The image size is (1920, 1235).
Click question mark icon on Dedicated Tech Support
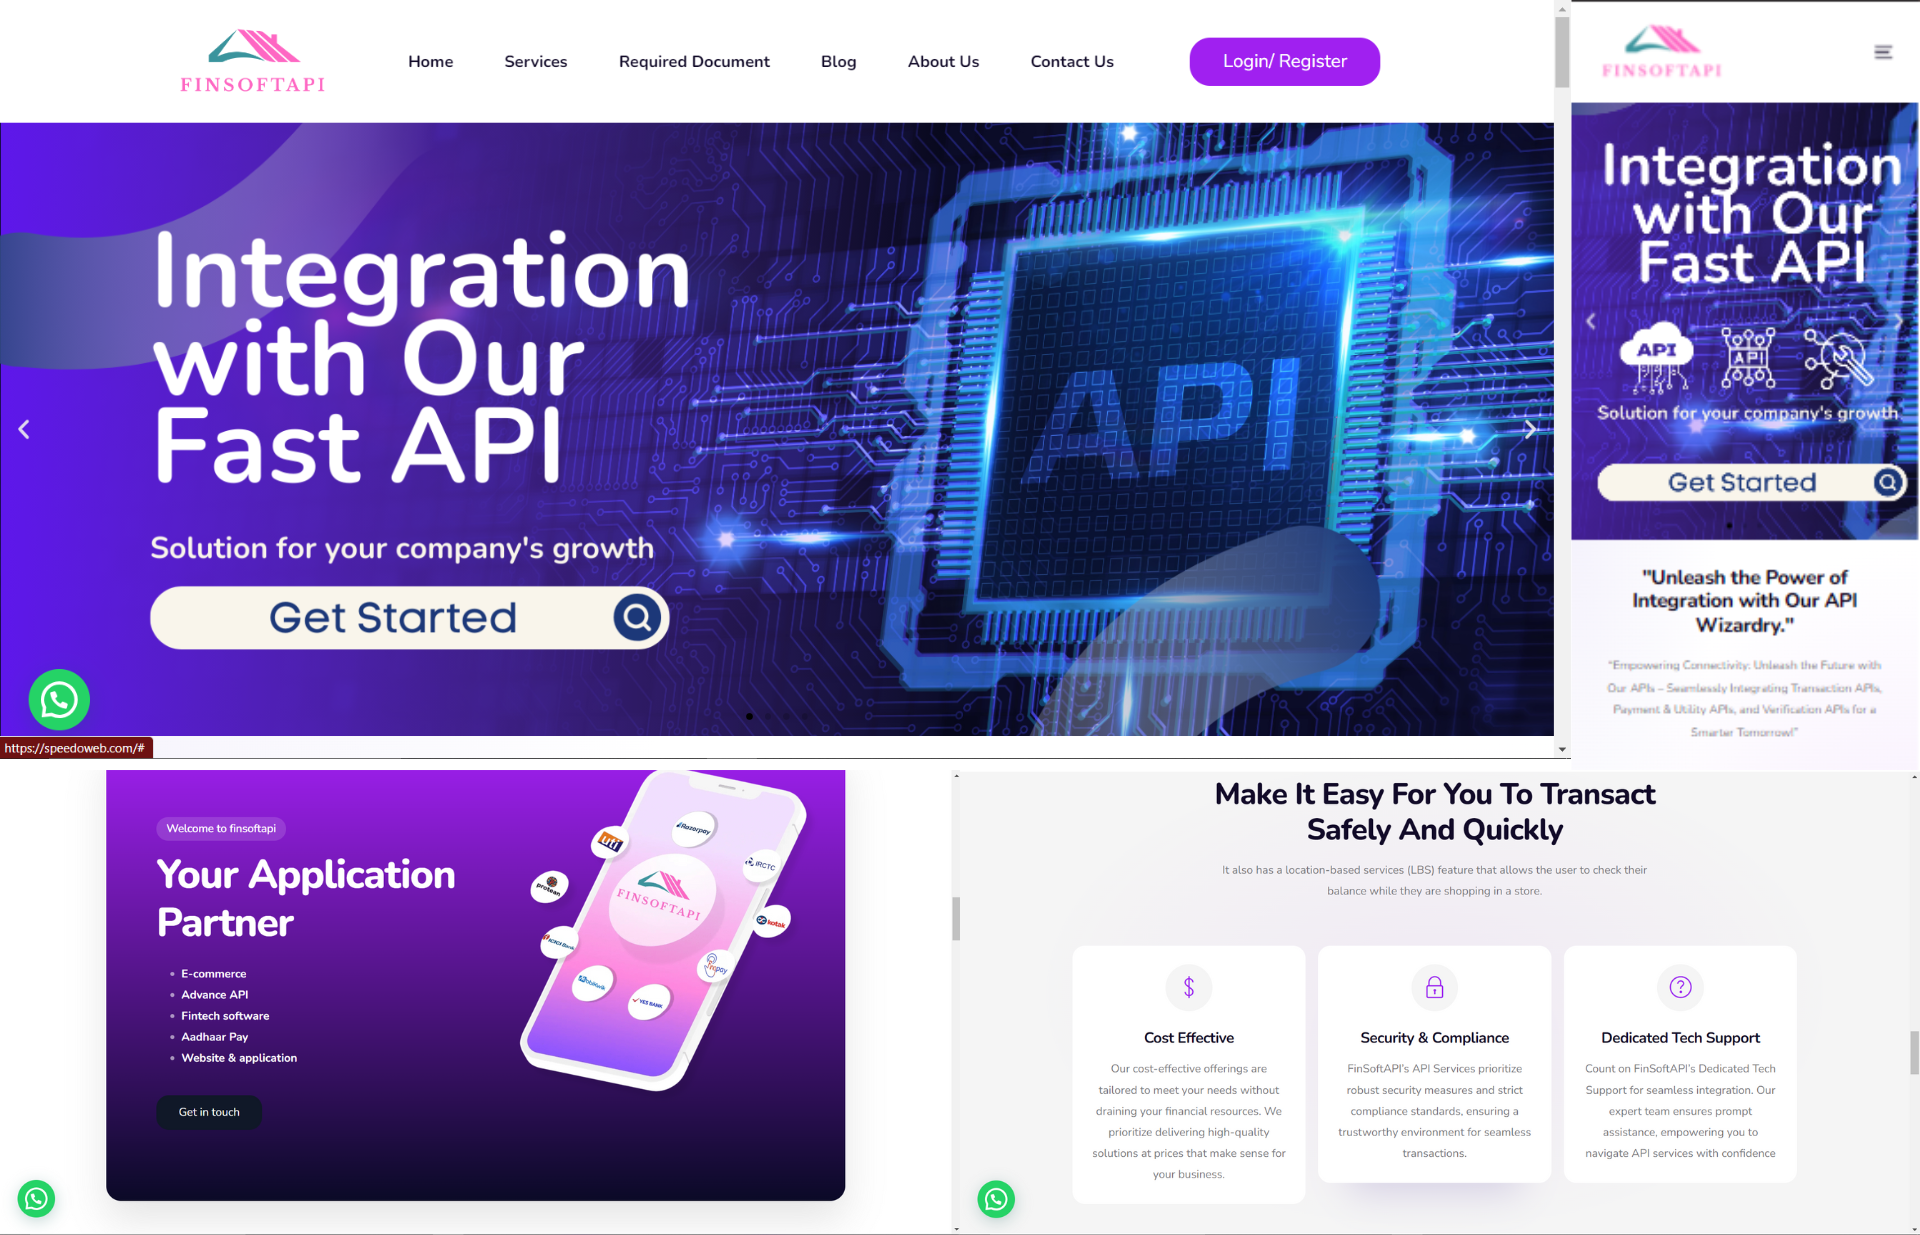point(1680,987)
